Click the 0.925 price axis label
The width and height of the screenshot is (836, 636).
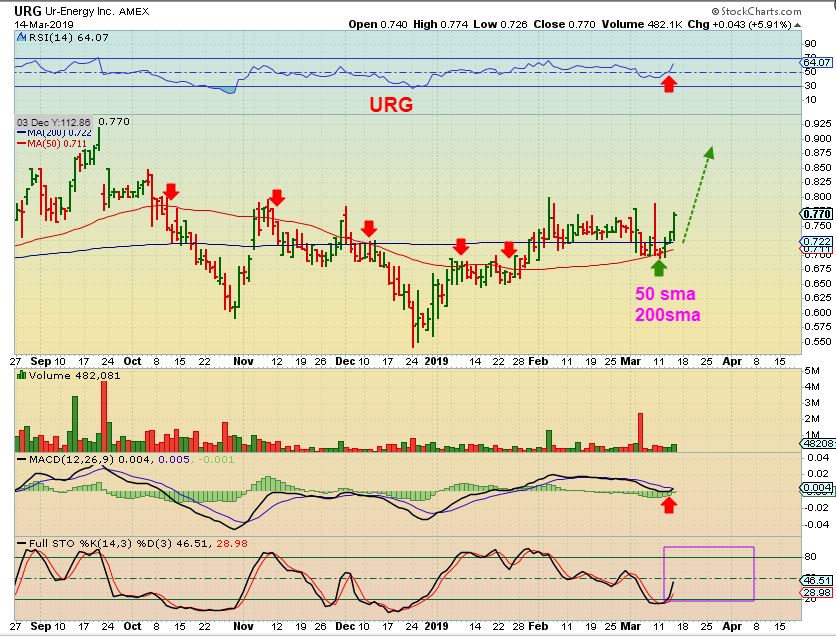tap(817, 124)
